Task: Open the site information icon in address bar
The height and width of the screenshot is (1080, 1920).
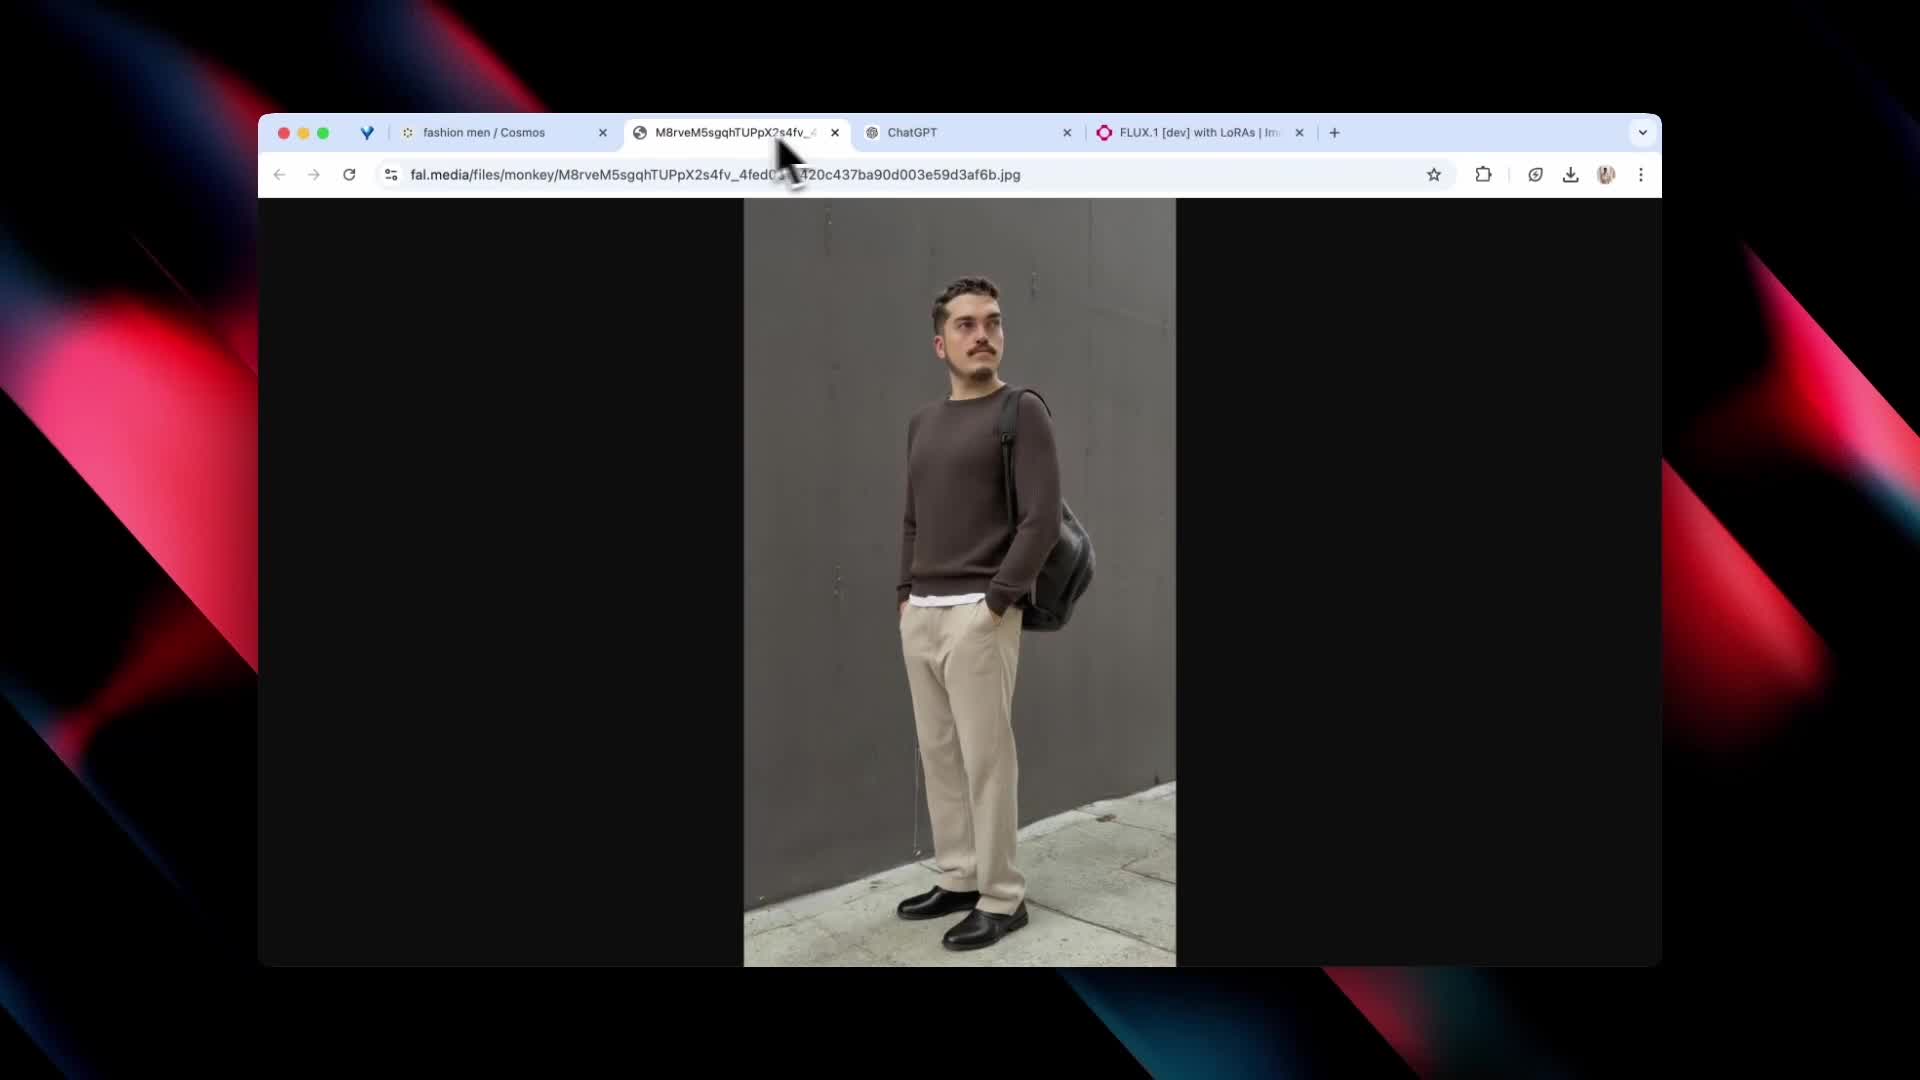Action: coord(391,175)
